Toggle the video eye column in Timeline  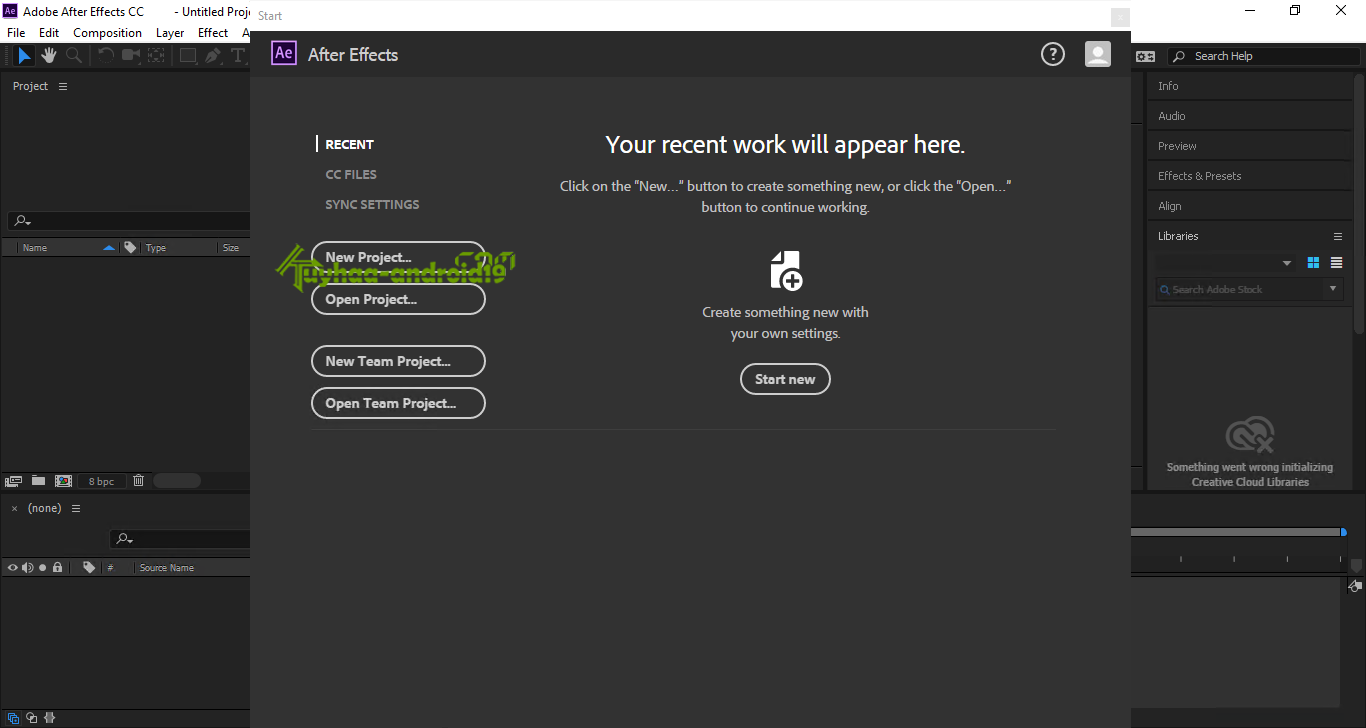point(13,567)
